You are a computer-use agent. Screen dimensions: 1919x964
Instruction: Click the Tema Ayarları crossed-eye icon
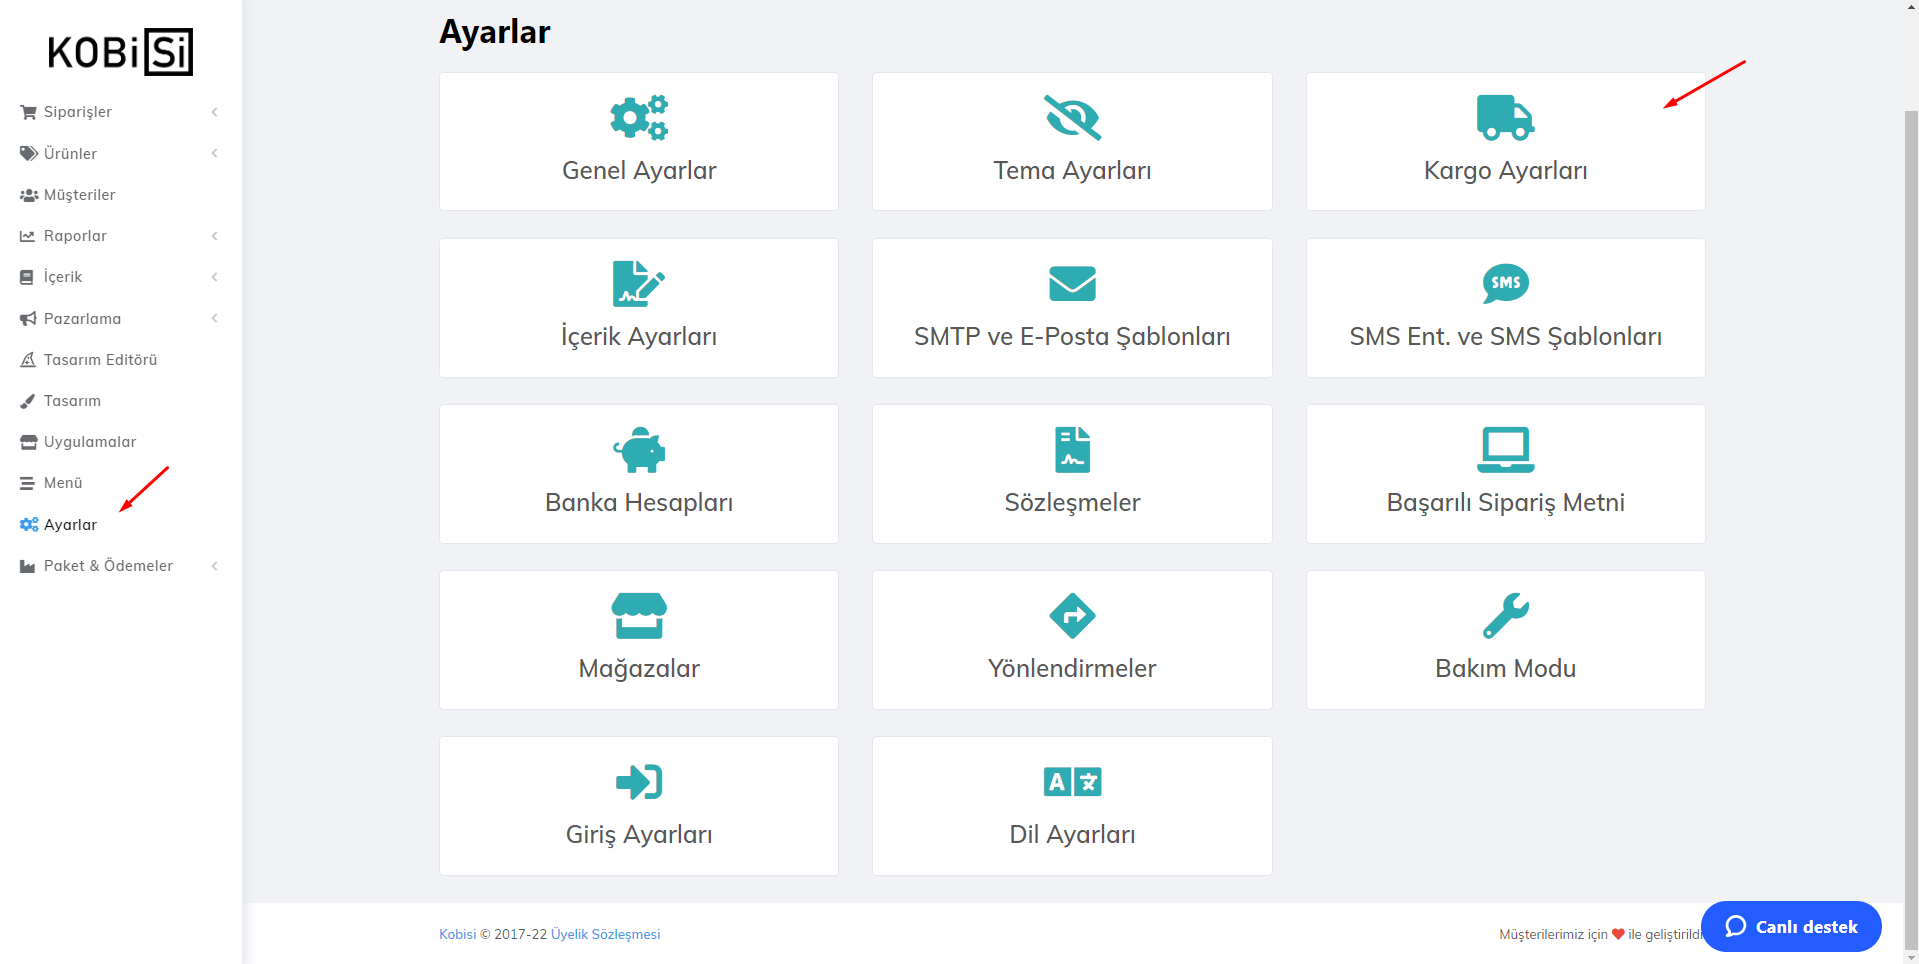[x=1072, y=118]
